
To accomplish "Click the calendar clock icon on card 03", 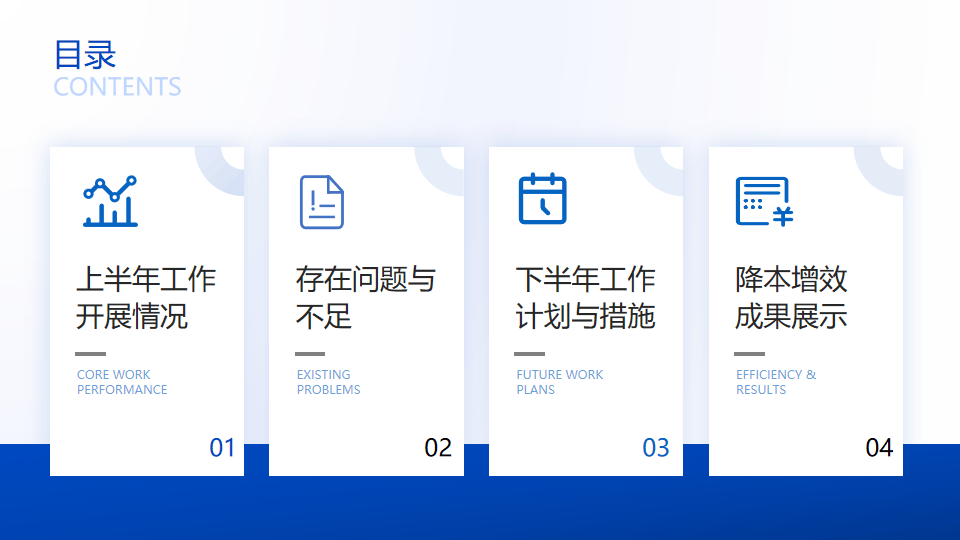I will [542, 199].
